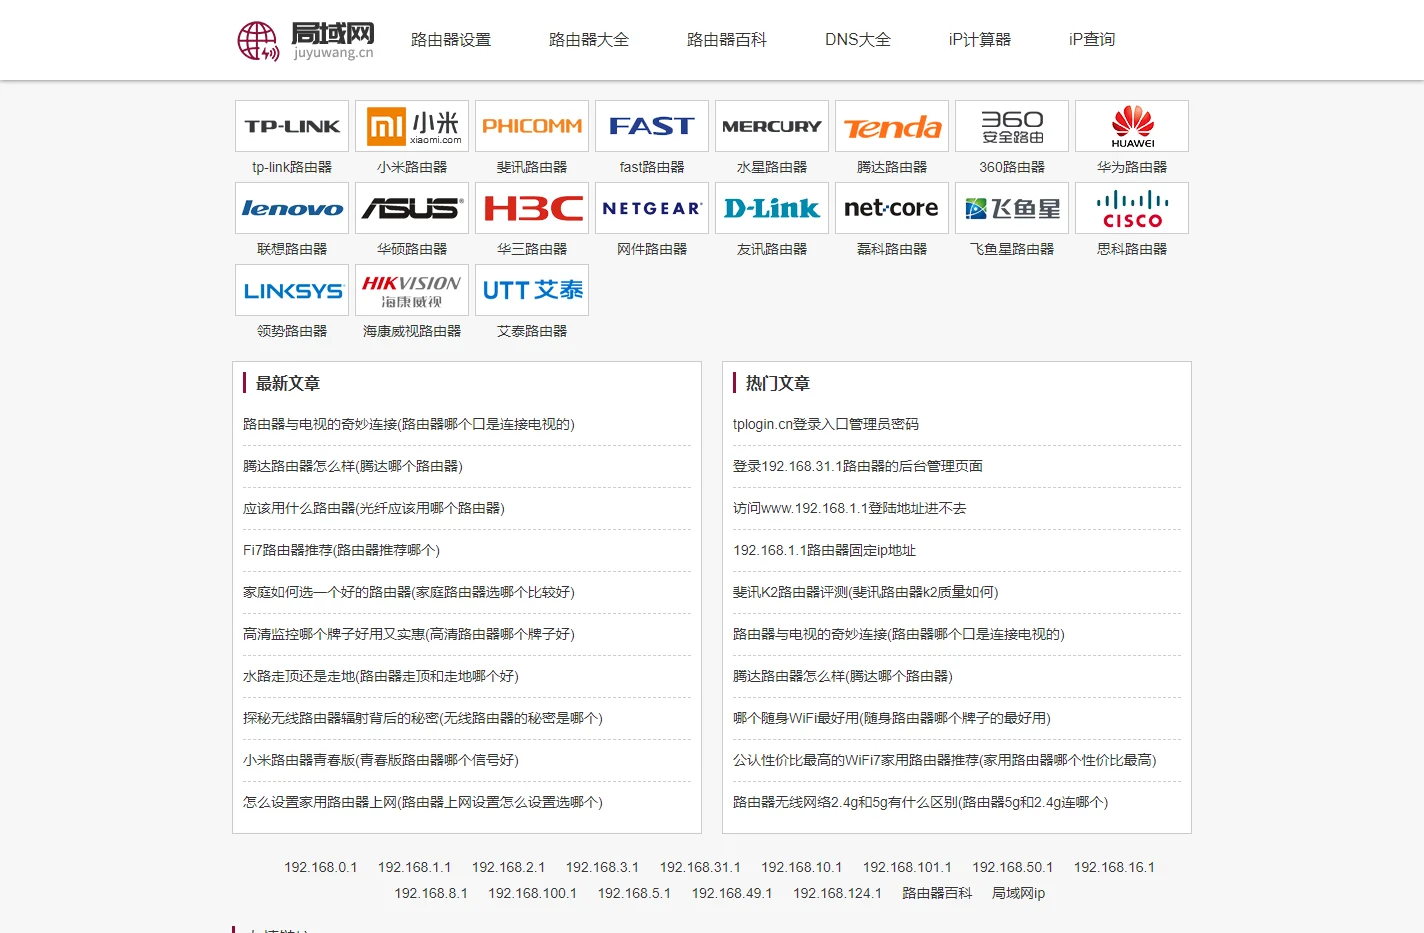
Task: Click the netcore brand logo
Action: coord(892,208)
